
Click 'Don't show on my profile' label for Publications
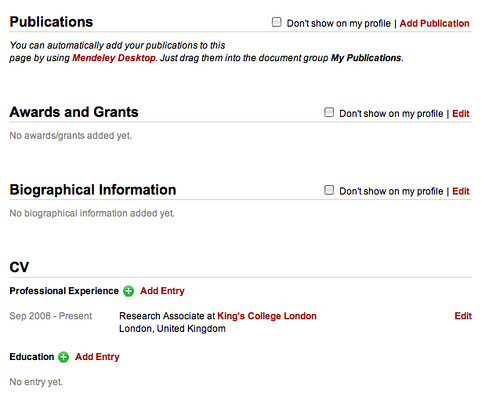pos(339,23)
